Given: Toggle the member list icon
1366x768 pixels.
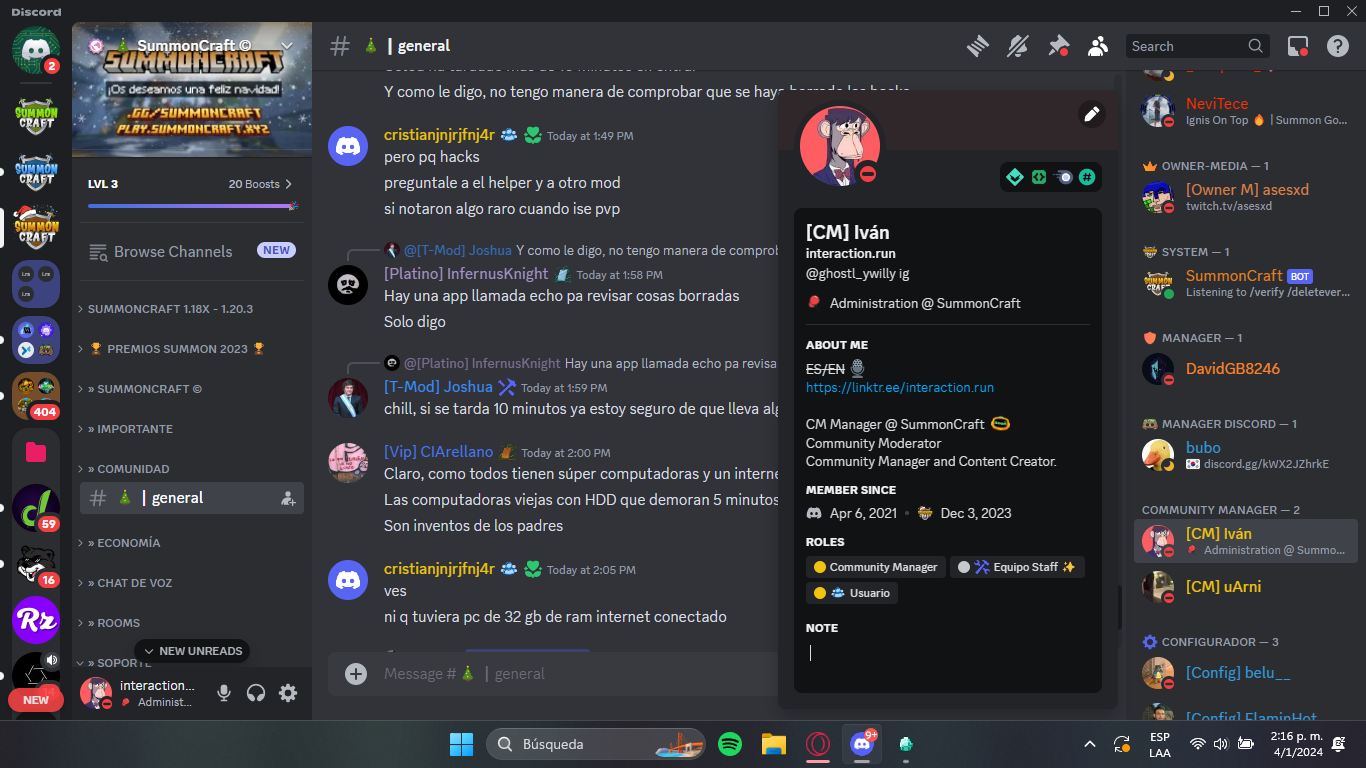Looking at the screenshot, I should (x=1098, y=46).
